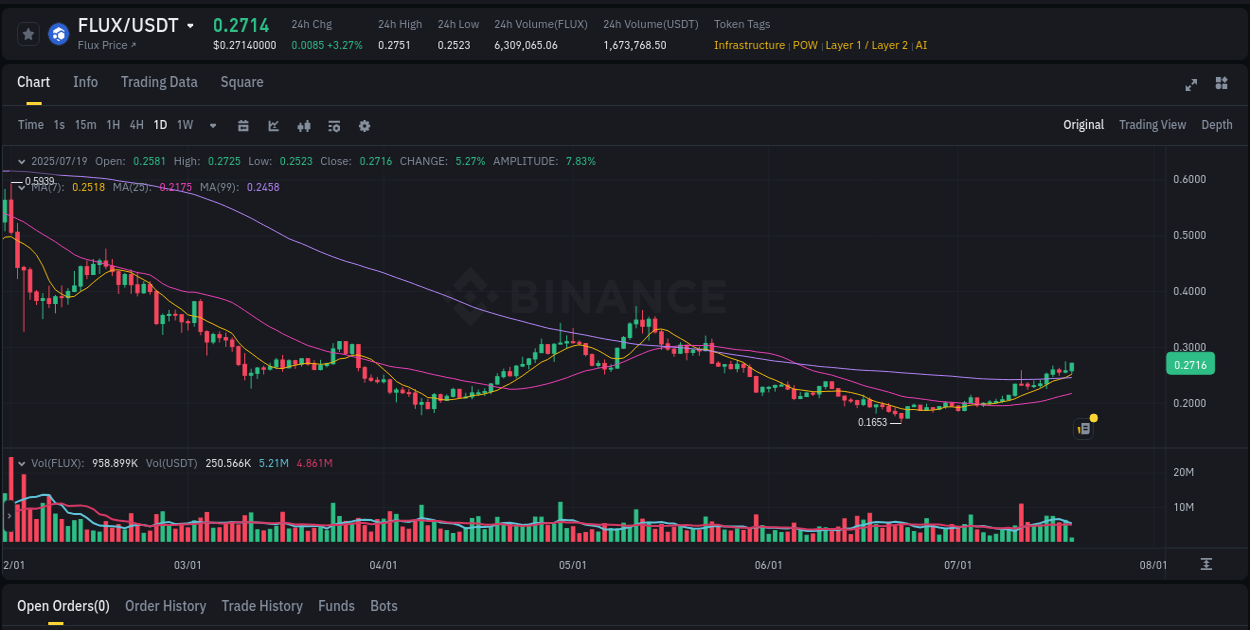This screenshot has width=1250, height=630.
Task: Open the Order History tab
Action: (x=165, y=606)
